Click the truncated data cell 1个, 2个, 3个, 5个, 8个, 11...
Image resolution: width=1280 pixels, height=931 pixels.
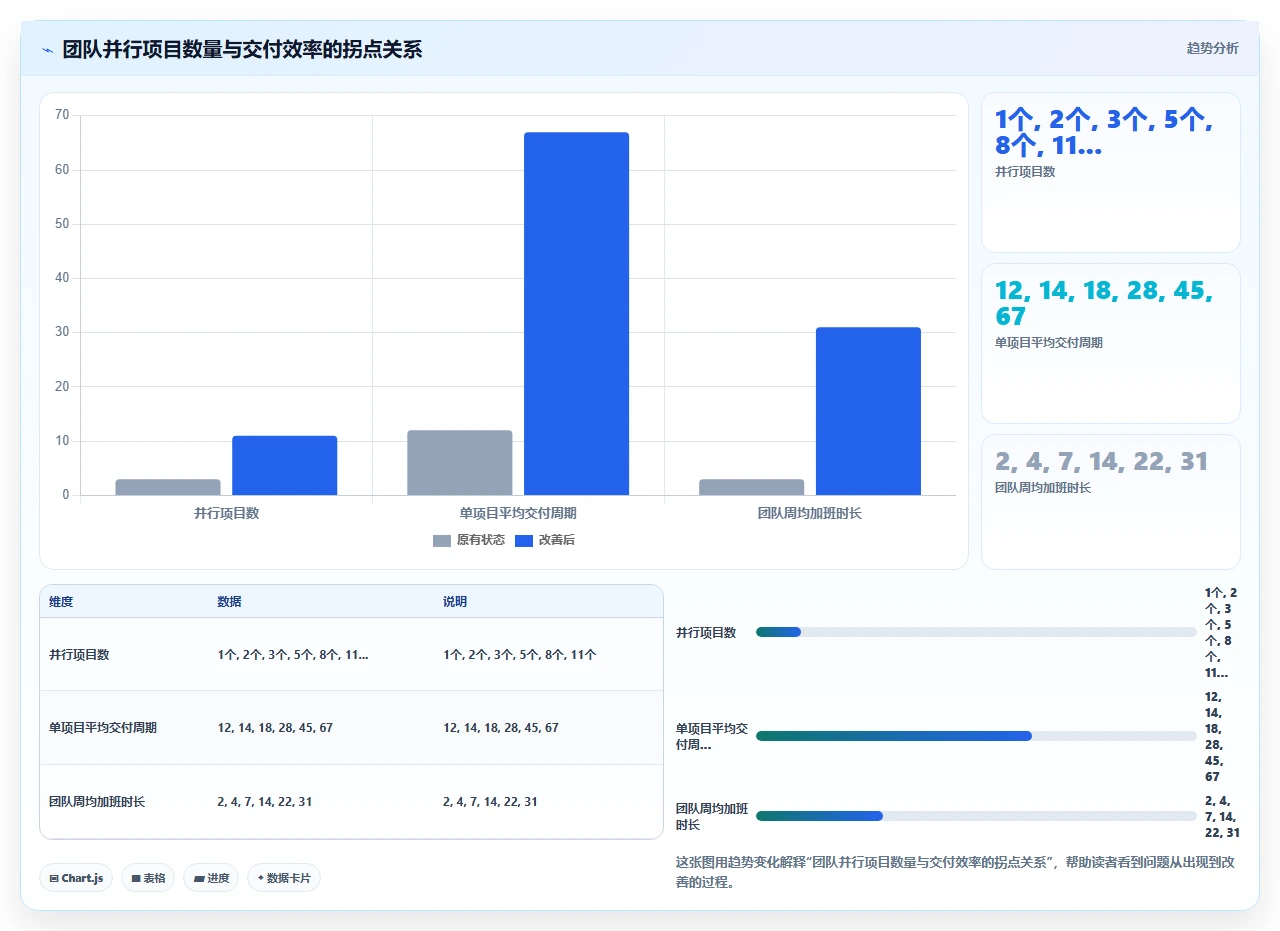point(293,655)
